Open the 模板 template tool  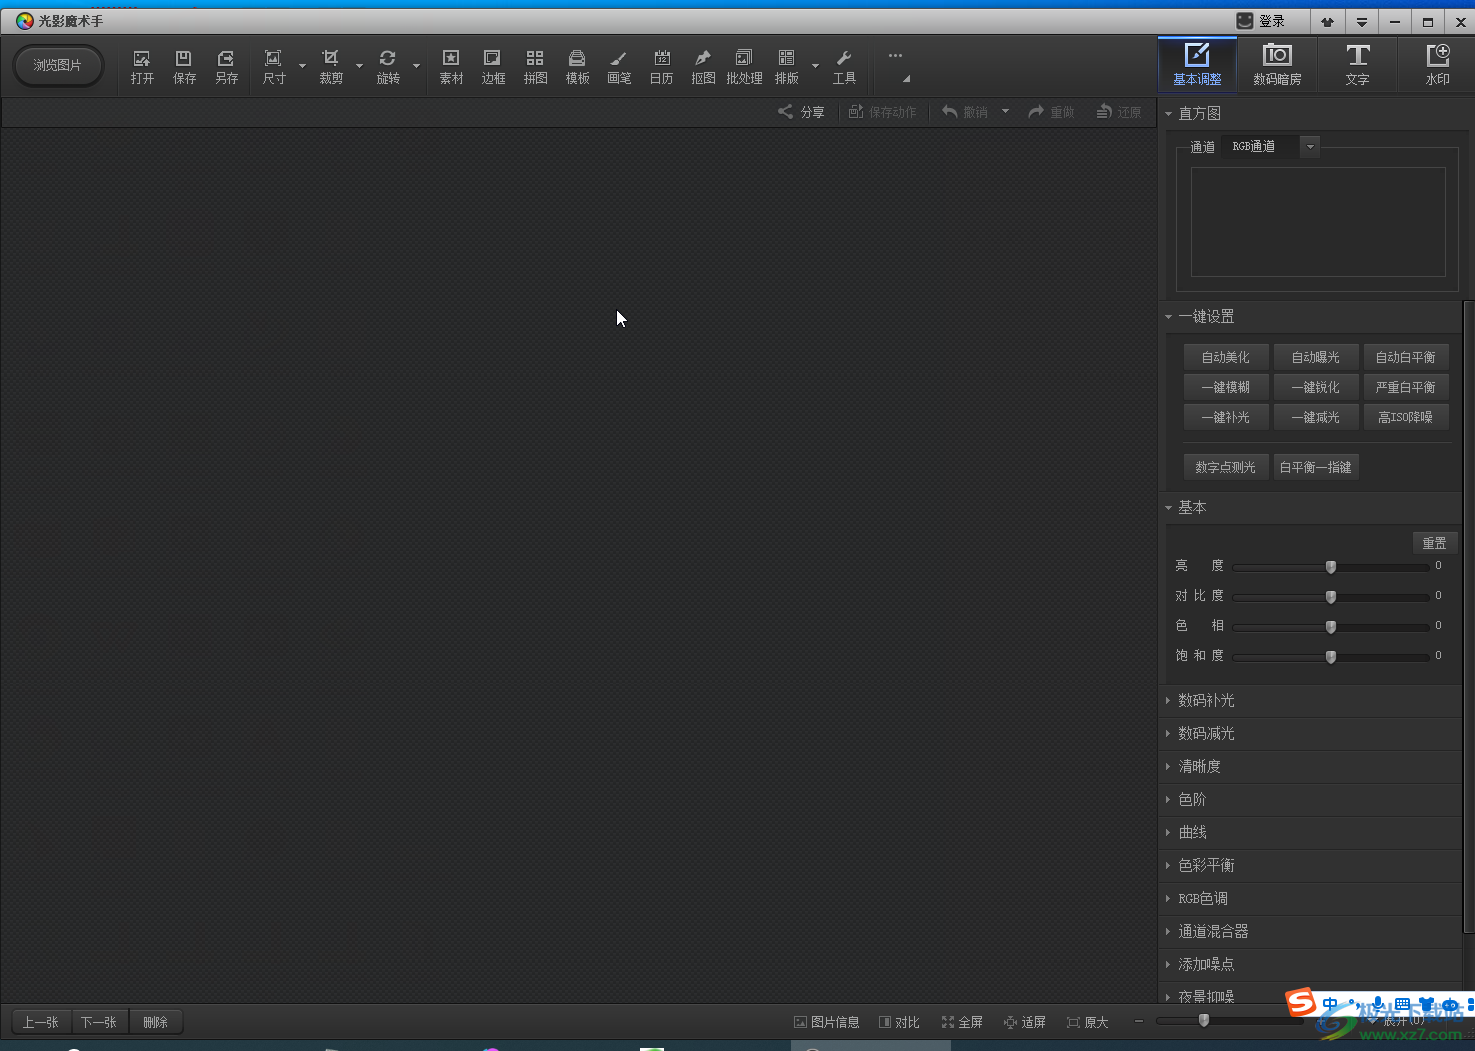pyautogui.click(x=577, y=67)
